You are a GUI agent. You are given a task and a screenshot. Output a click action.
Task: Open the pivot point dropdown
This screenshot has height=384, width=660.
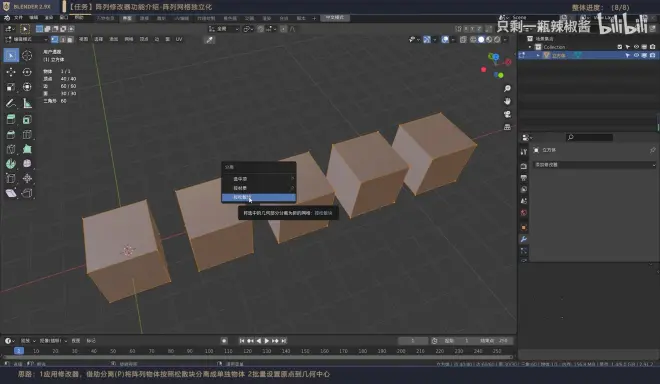pos(248,29)
